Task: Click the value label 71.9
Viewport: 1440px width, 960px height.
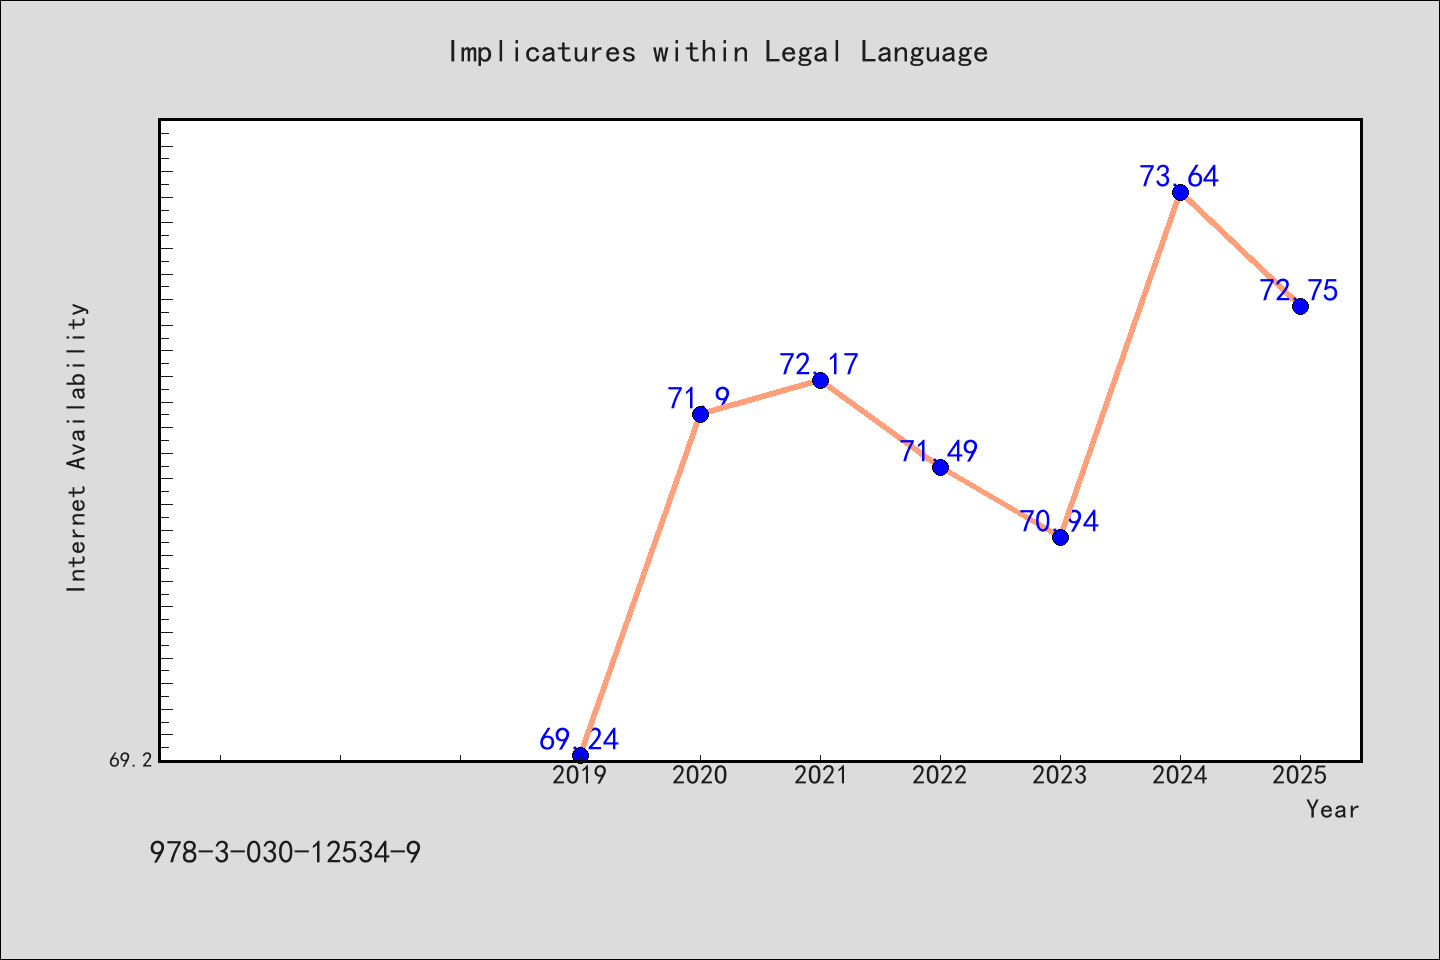Action: coord(699,399)
